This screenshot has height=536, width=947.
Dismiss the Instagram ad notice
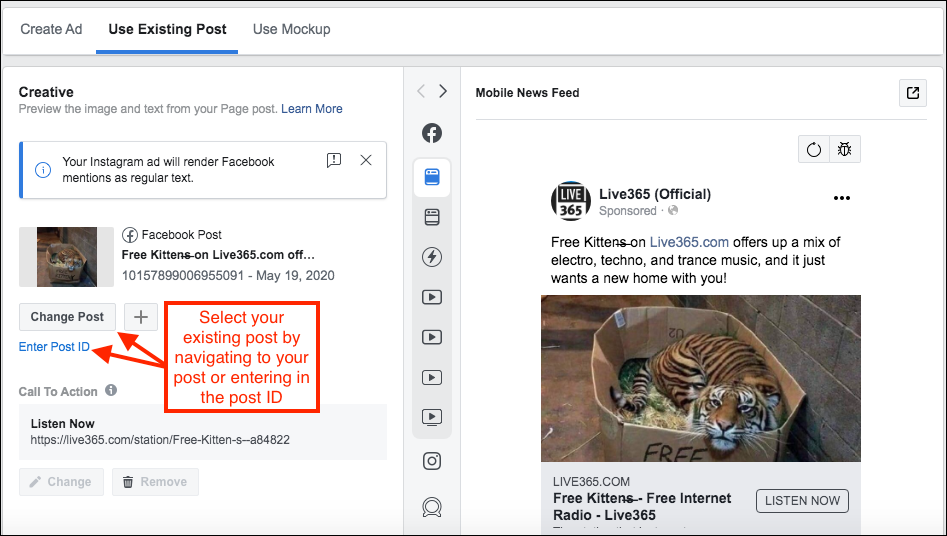tap(366, 160)
